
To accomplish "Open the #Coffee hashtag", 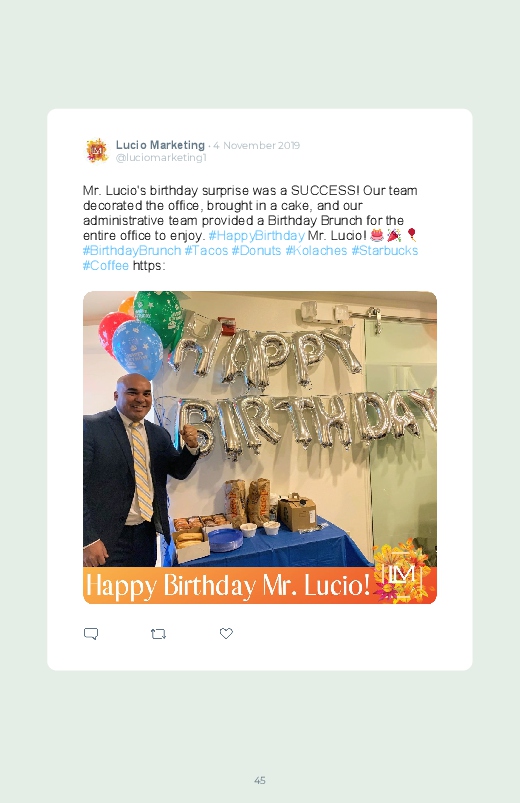I will coord(106,265).
